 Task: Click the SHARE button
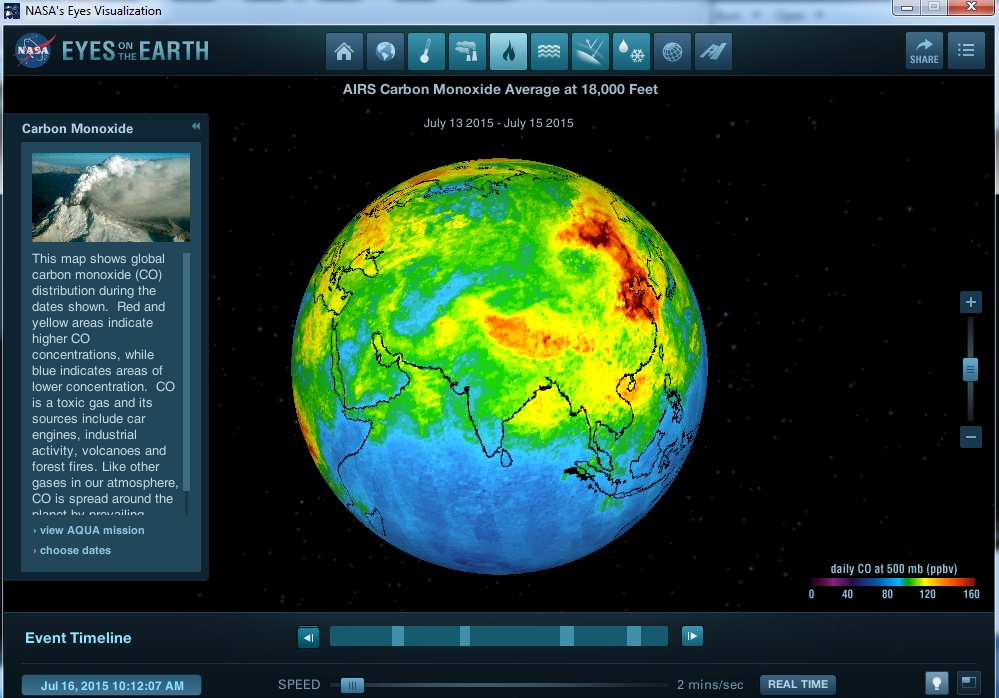(x=924, y=50)
